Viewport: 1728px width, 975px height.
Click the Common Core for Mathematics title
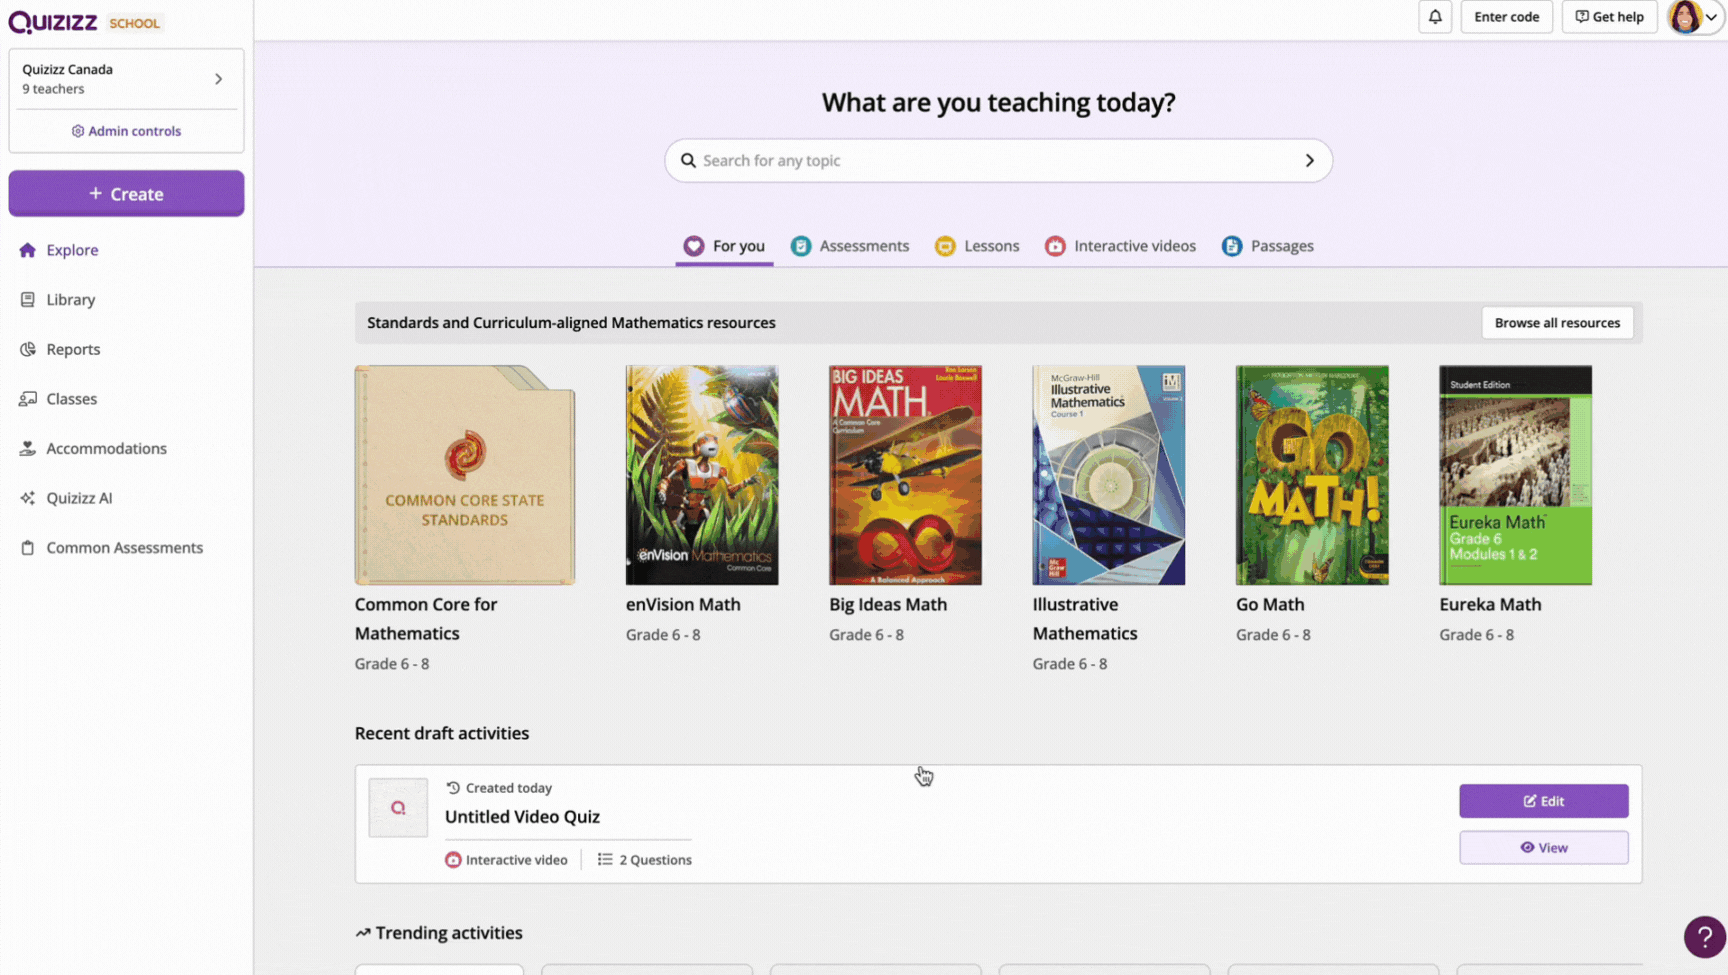[x=426, y=619]
